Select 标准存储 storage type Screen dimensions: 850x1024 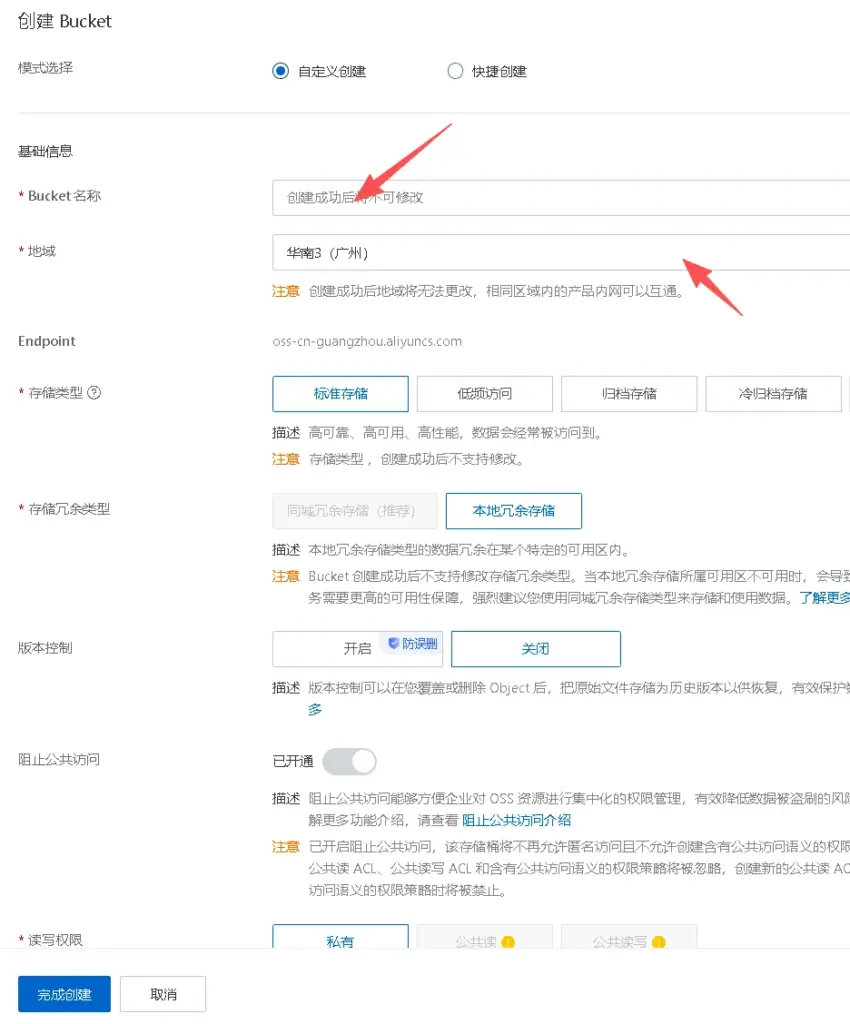[340, 393]
